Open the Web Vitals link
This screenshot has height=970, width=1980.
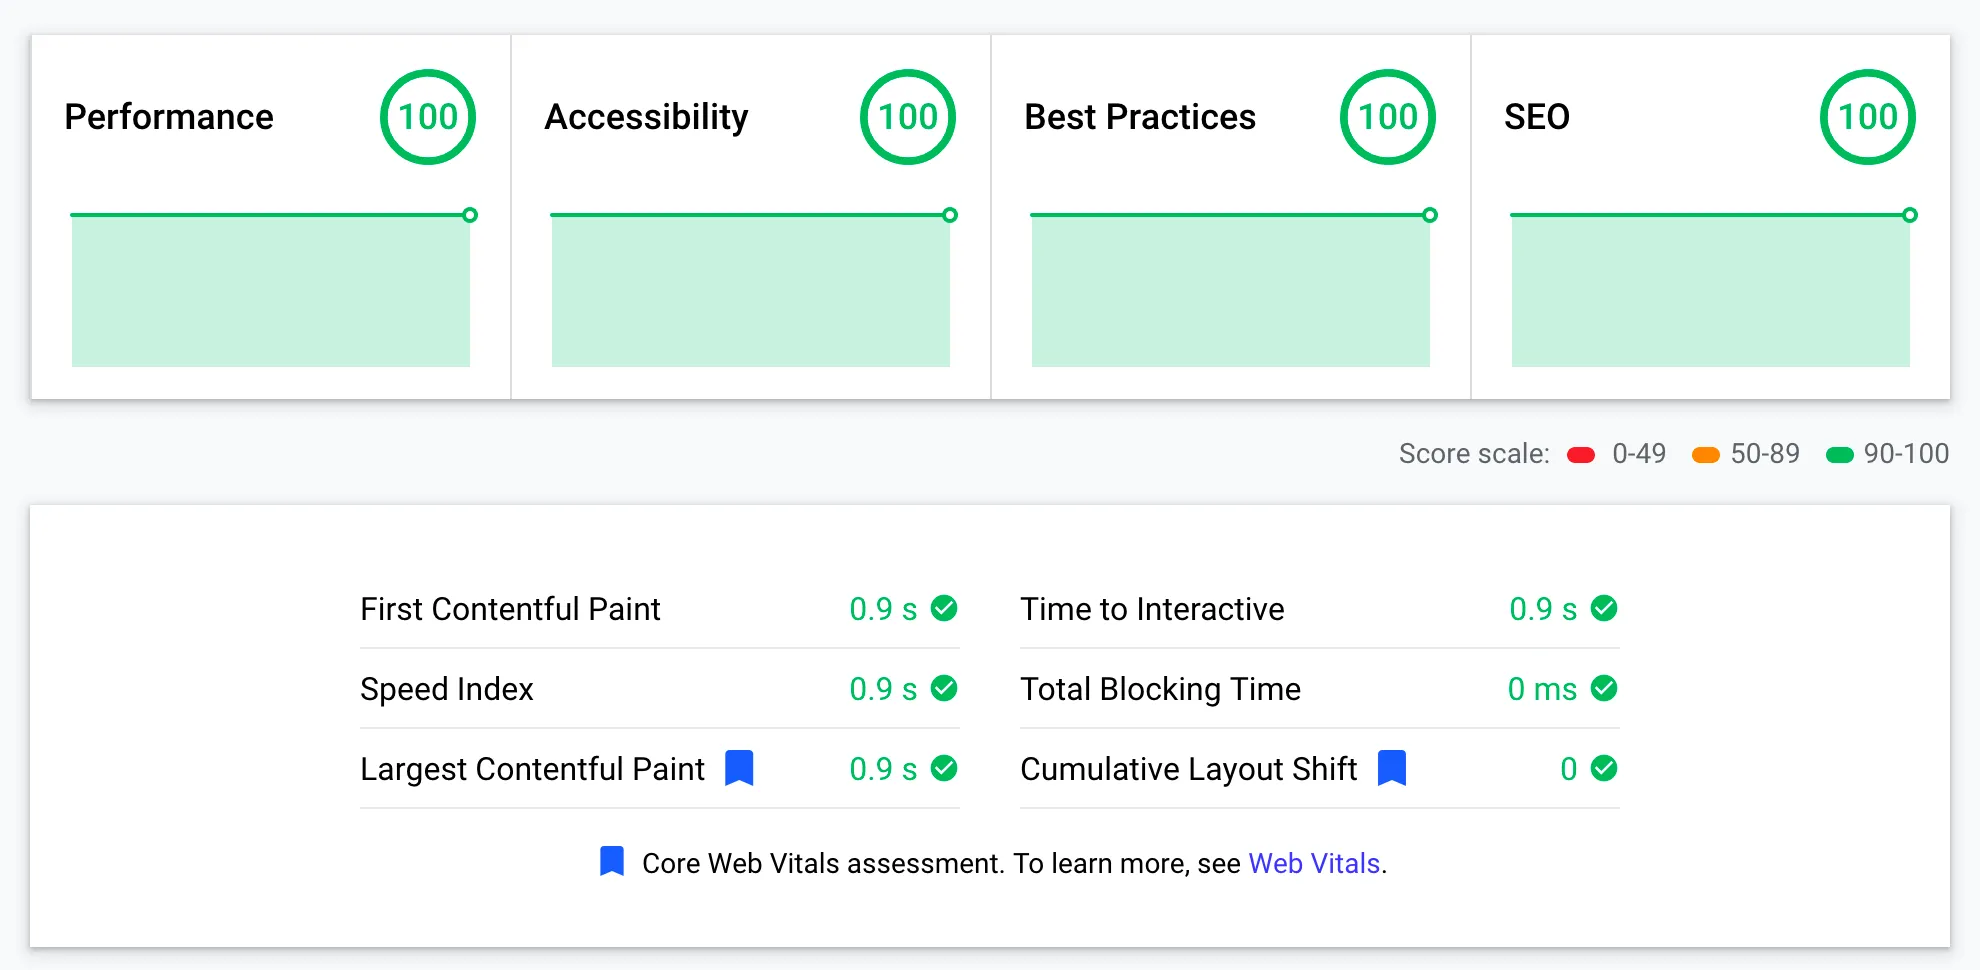(x=1314, y=863)
